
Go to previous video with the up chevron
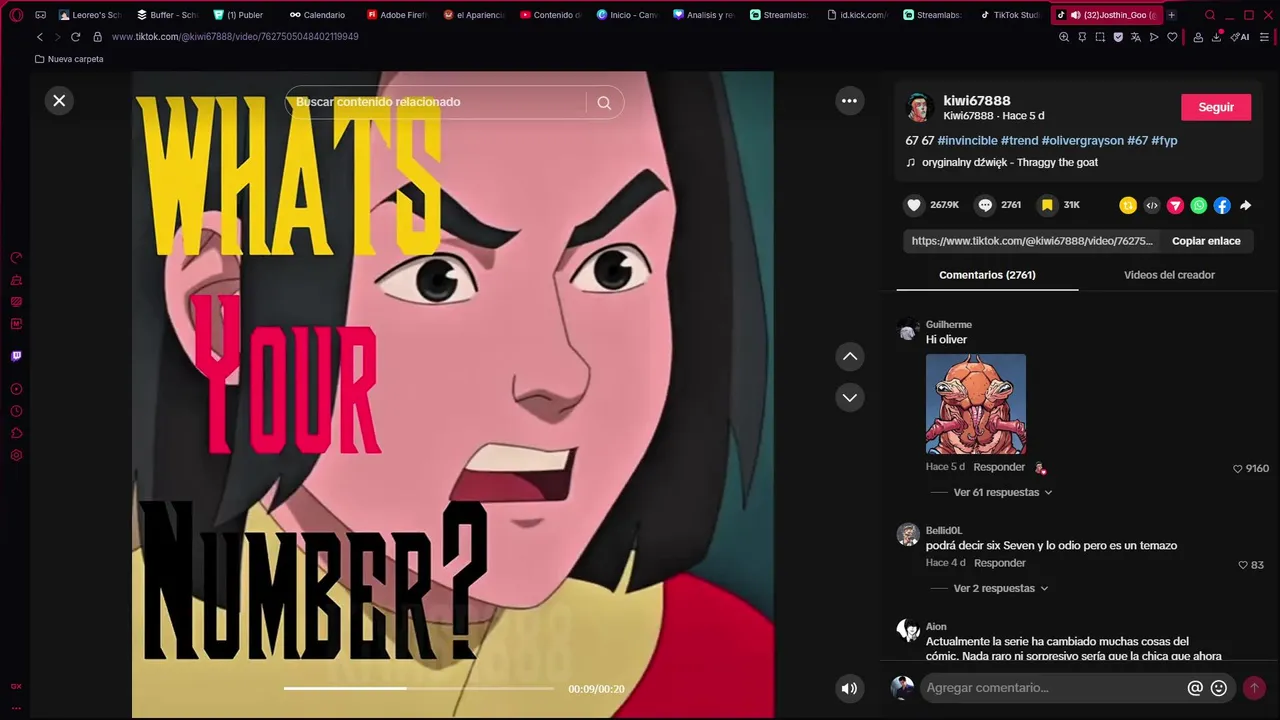850,356
